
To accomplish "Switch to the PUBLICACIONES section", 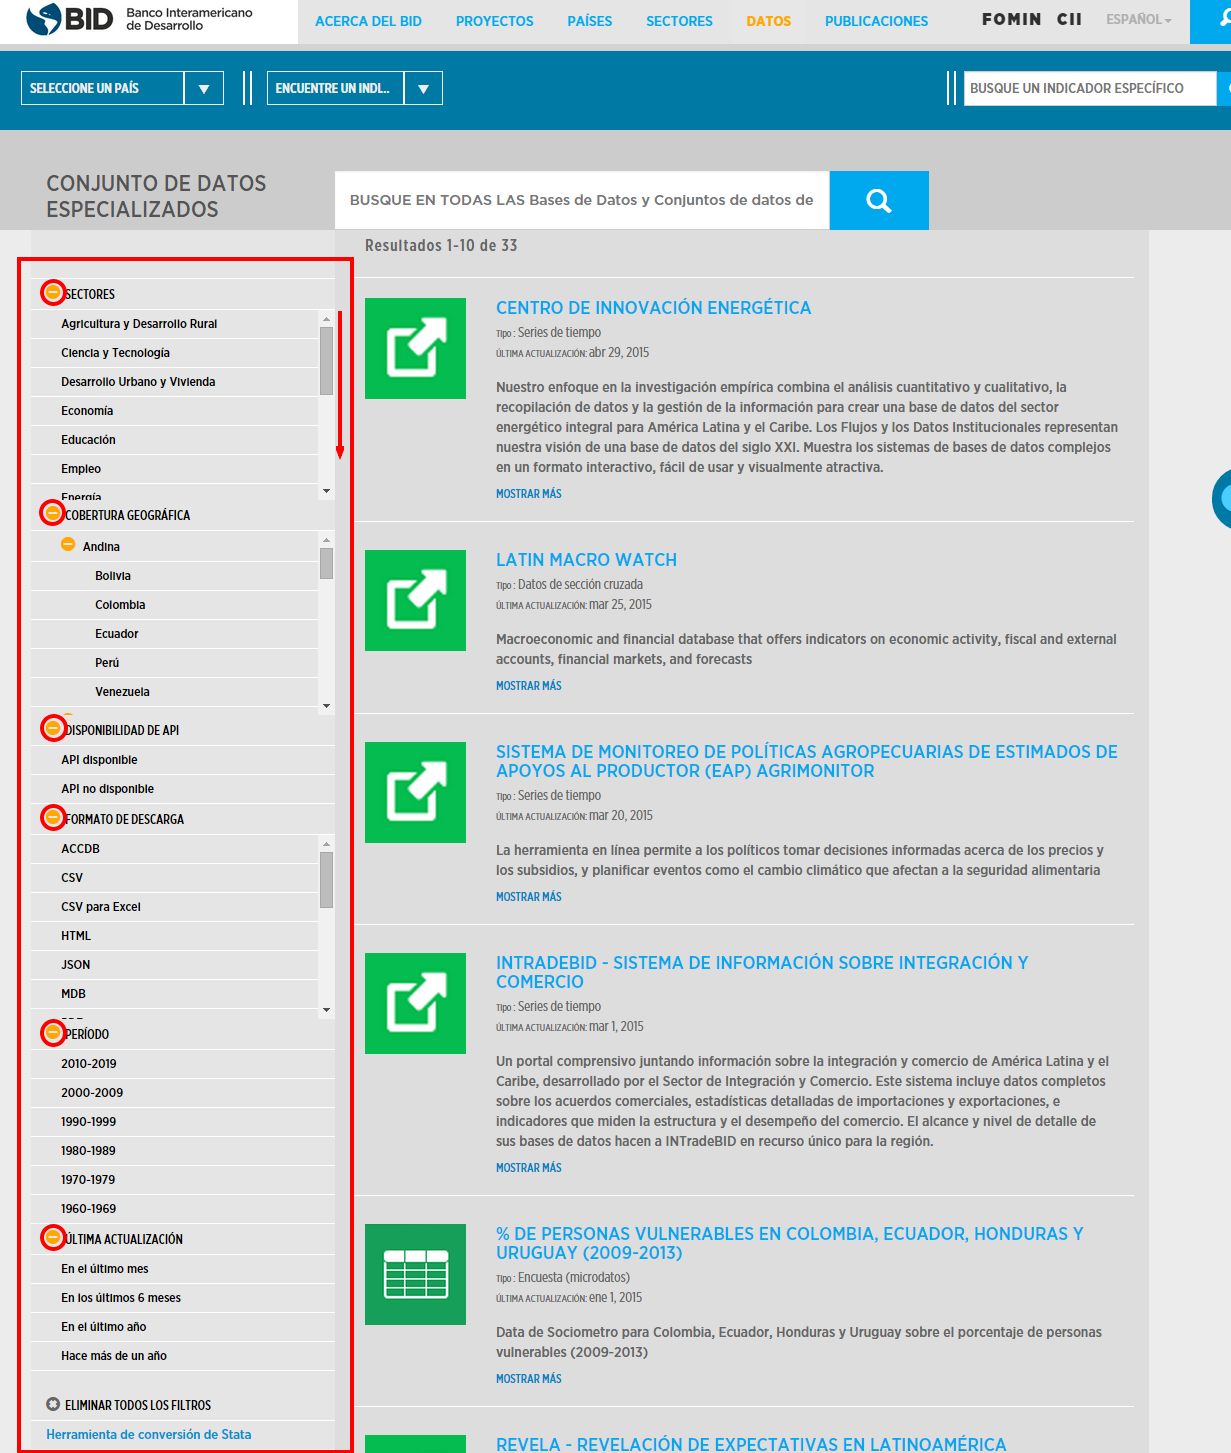I will (x=875, y=20).
